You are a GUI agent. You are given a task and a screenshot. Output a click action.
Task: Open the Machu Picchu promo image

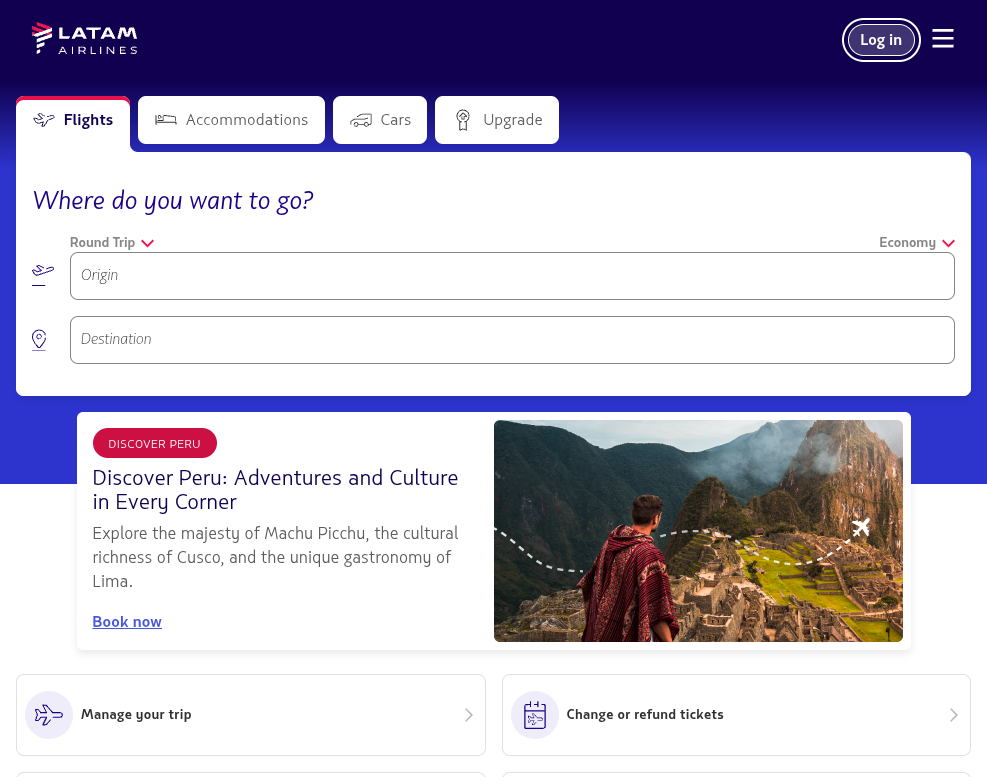coord(698,531)
